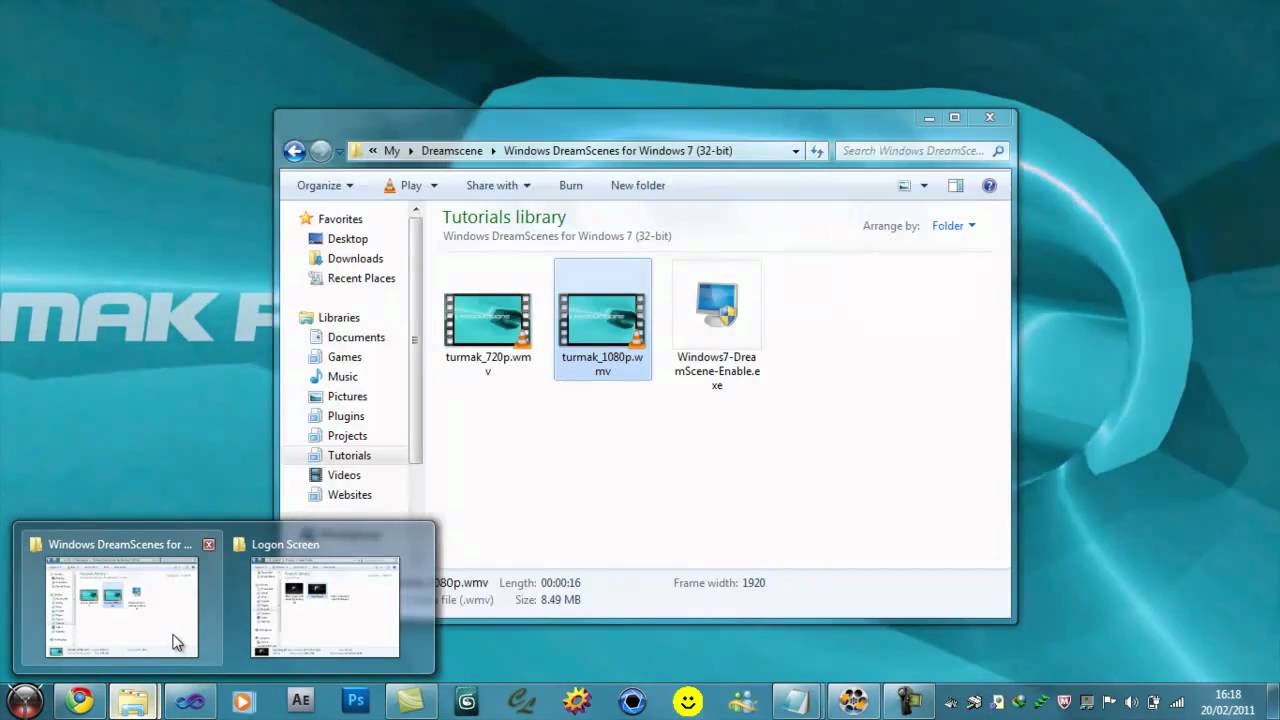This screenshot has height=720, width=1280.
Task: Refresh the folder with refresh button
Action: [x=817, y=151]
